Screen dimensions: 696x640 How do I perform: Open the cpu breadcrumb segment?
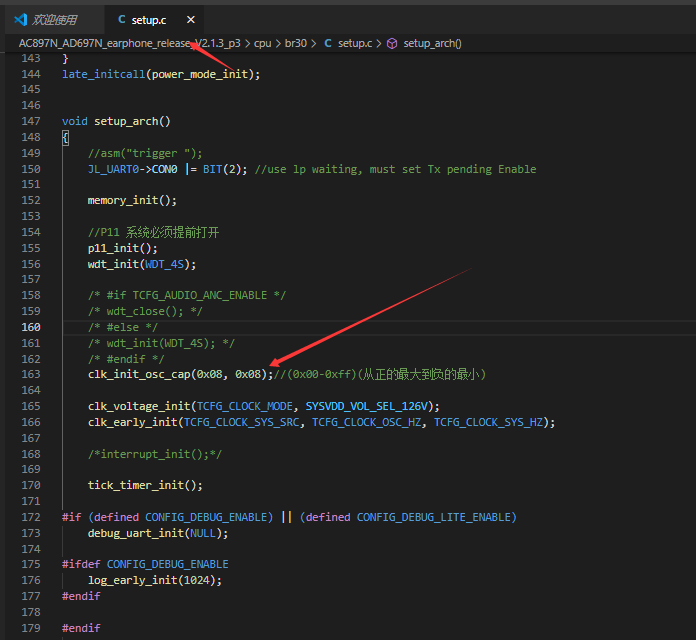click(262, 43)
